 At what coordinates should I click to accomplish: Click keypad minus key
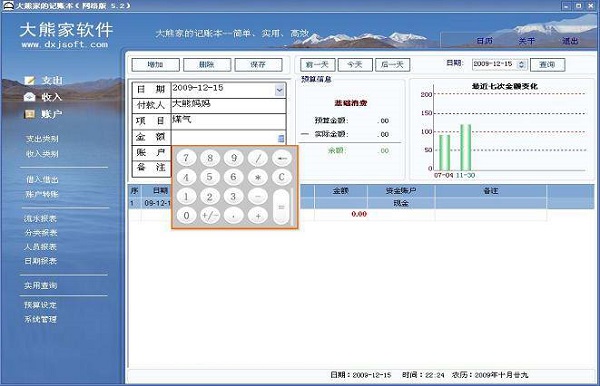pos(258,197)
